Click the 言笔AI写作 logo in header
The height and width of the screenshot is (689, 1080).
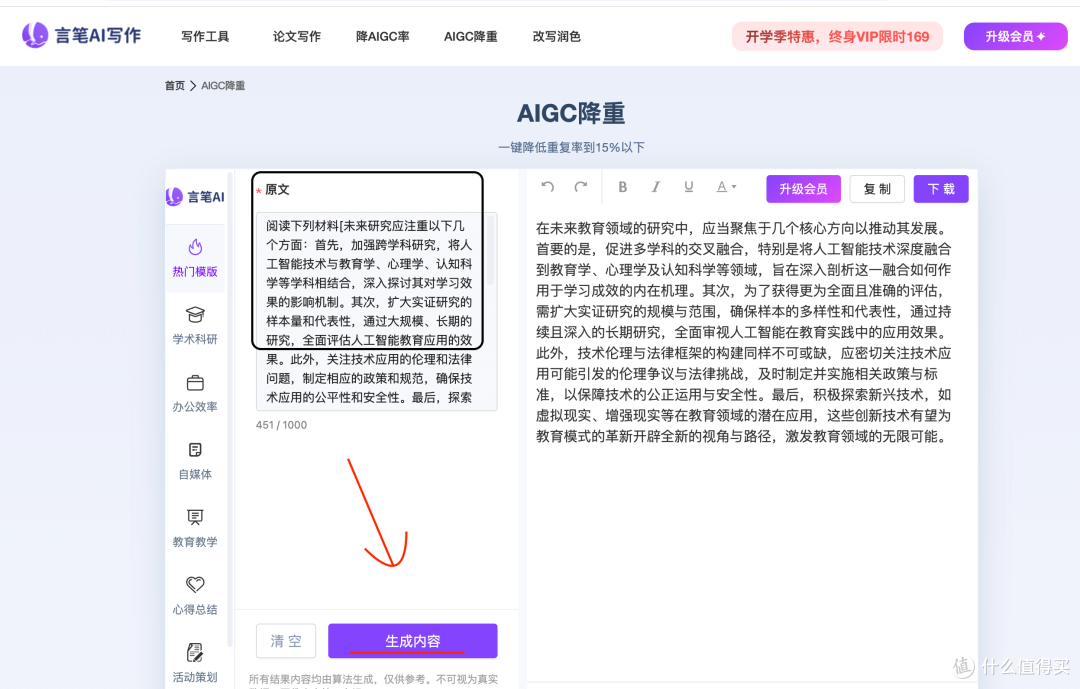point(81,35)
